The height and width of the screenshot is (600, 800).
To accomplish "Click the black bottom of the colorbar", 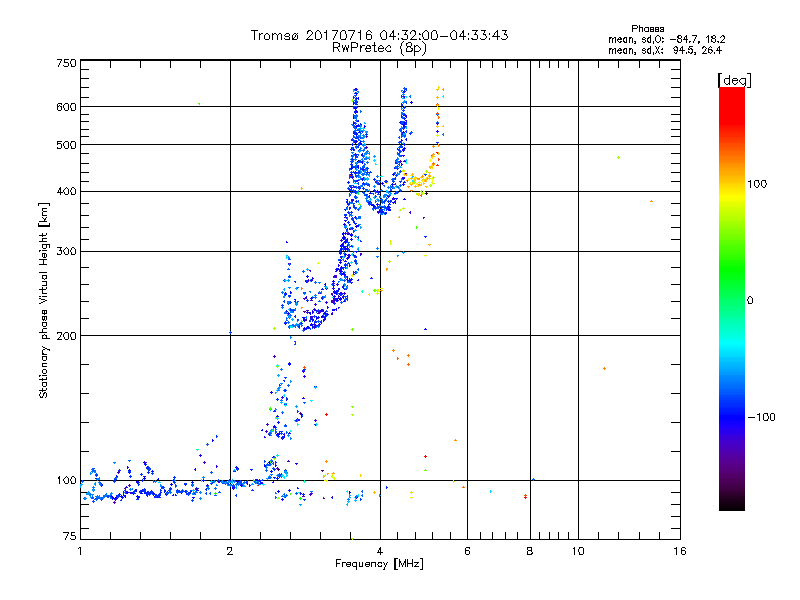I will click(732, 503).
